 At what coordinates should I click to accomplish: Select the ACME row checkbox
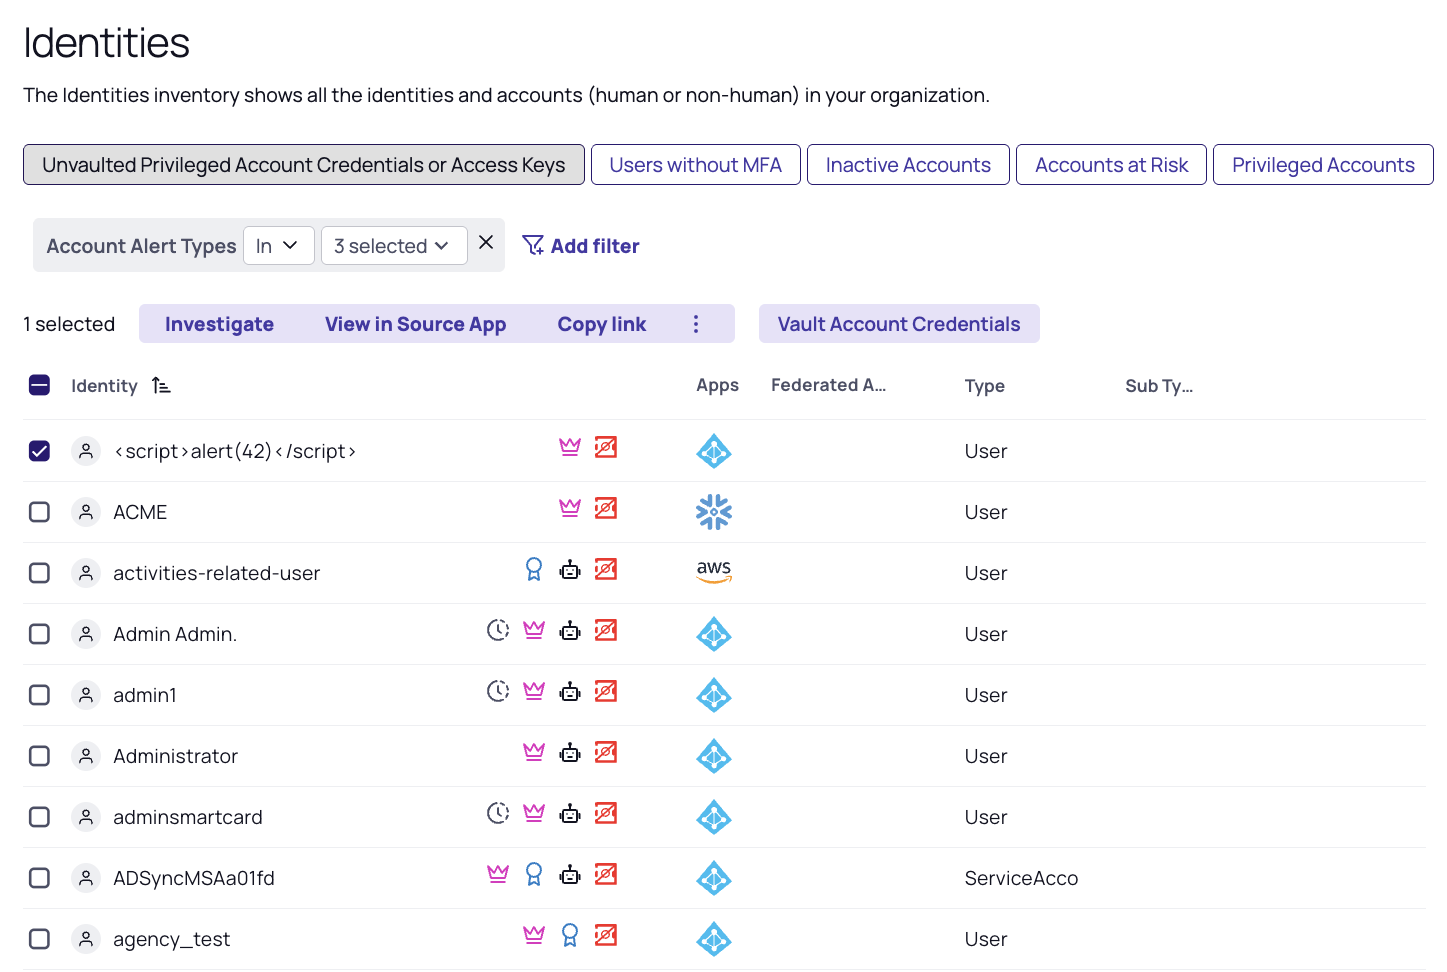click(x=40, y=512)
